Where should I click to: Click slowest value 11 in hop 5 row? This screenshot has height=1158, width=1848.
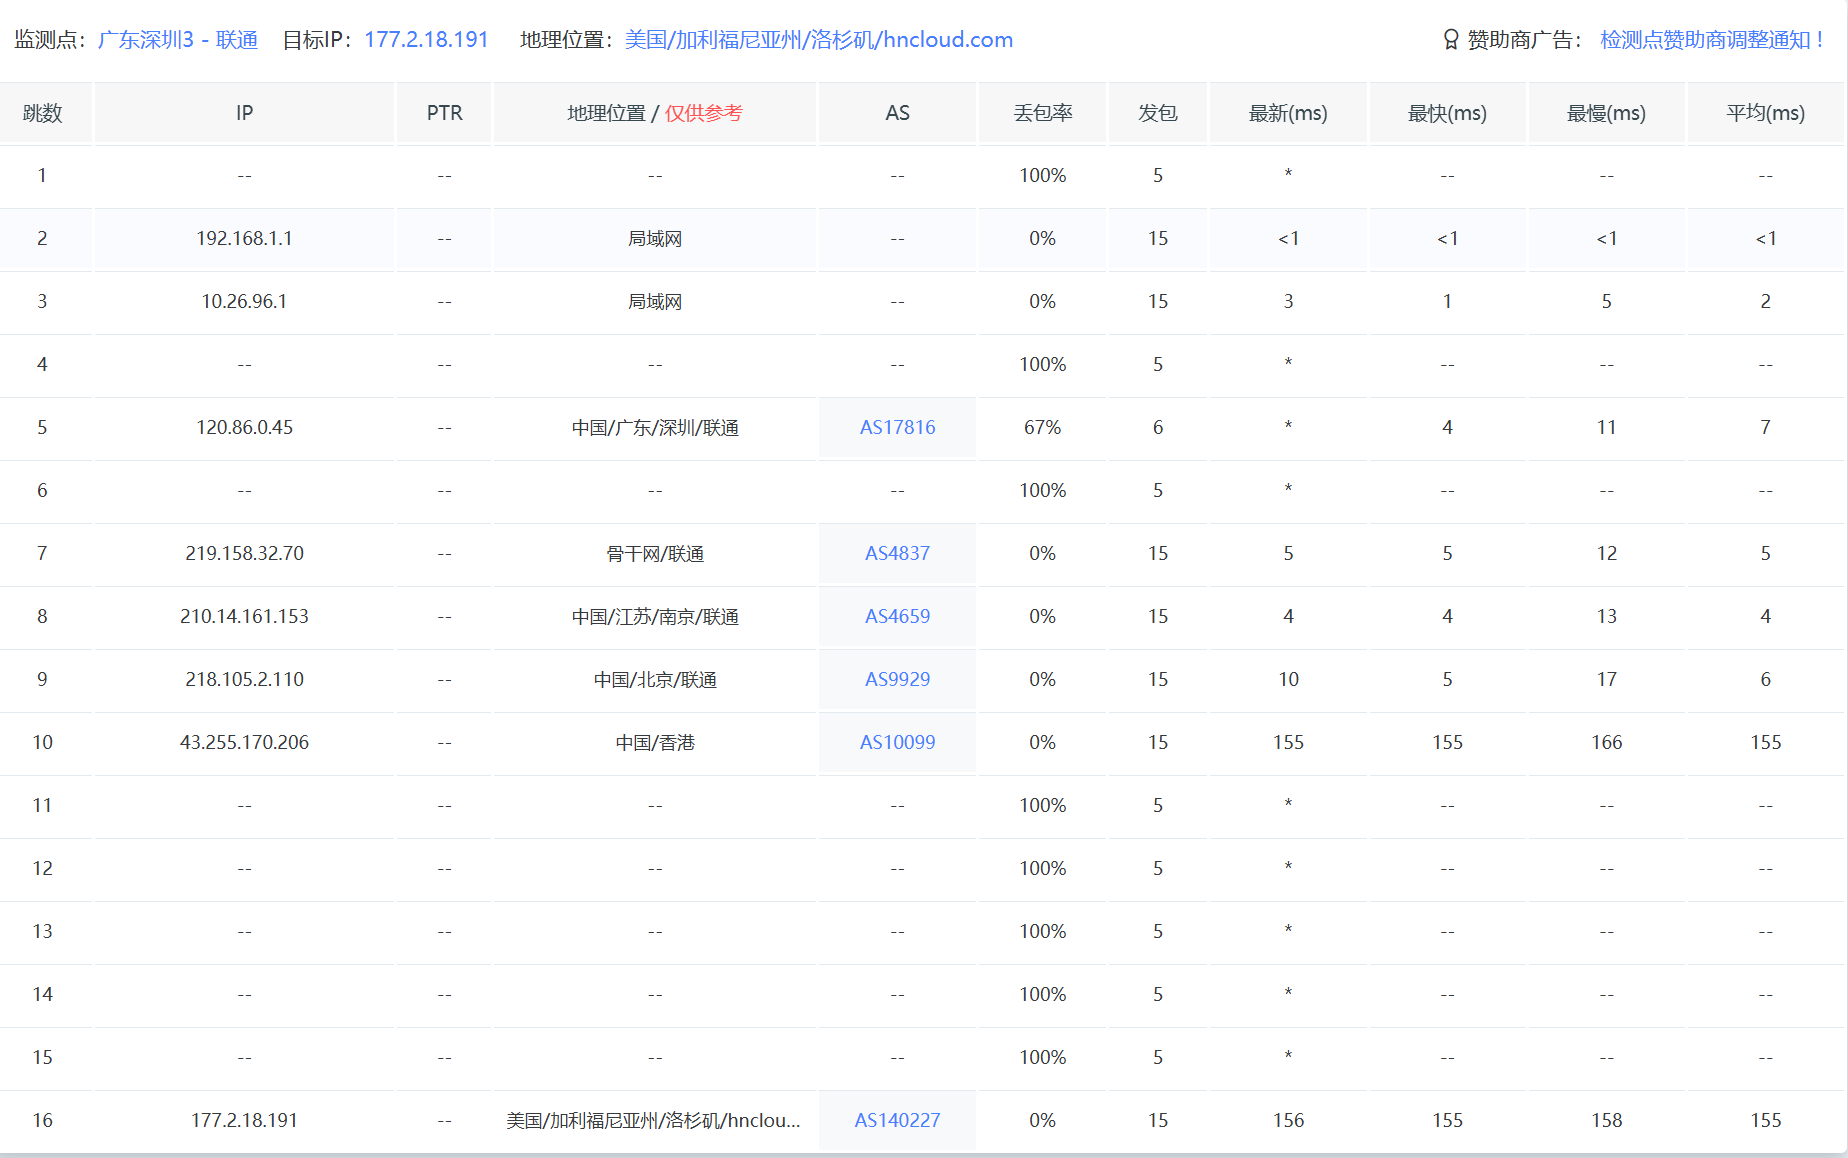[1606, 427]
